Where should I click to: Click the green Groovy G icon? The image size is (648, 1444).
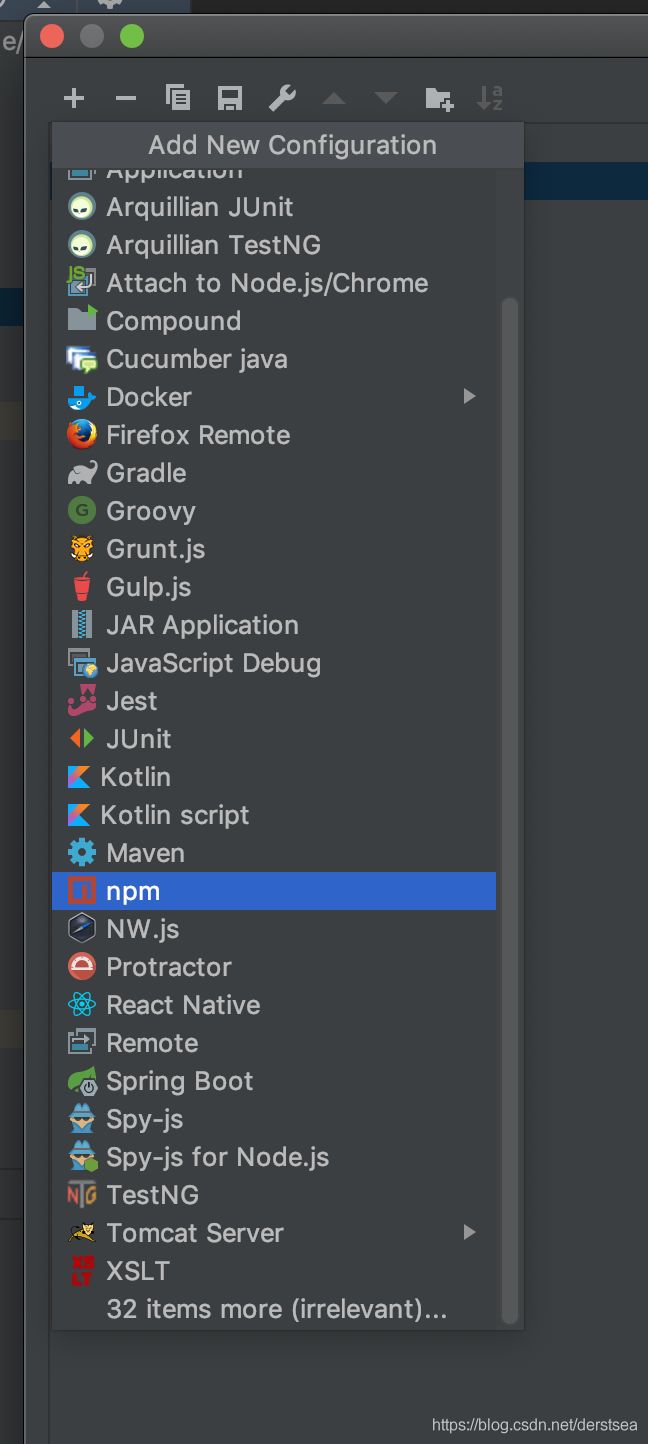click(81, 511)
